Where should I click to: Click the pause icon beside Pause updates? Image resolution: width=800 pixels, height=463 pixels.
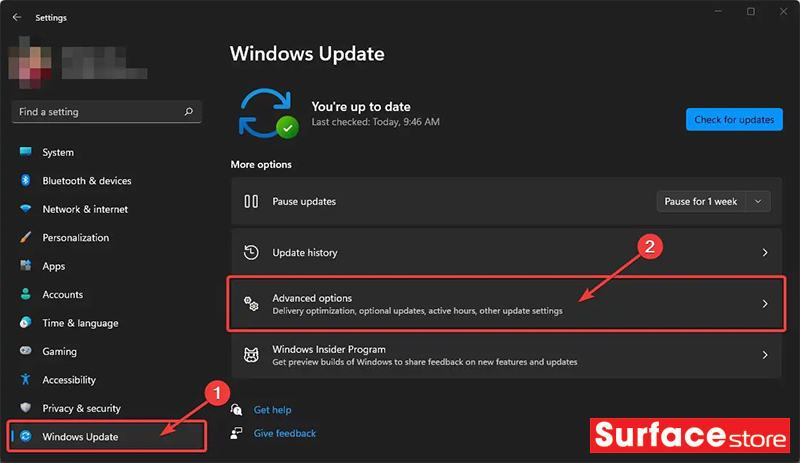pos(251,201)
